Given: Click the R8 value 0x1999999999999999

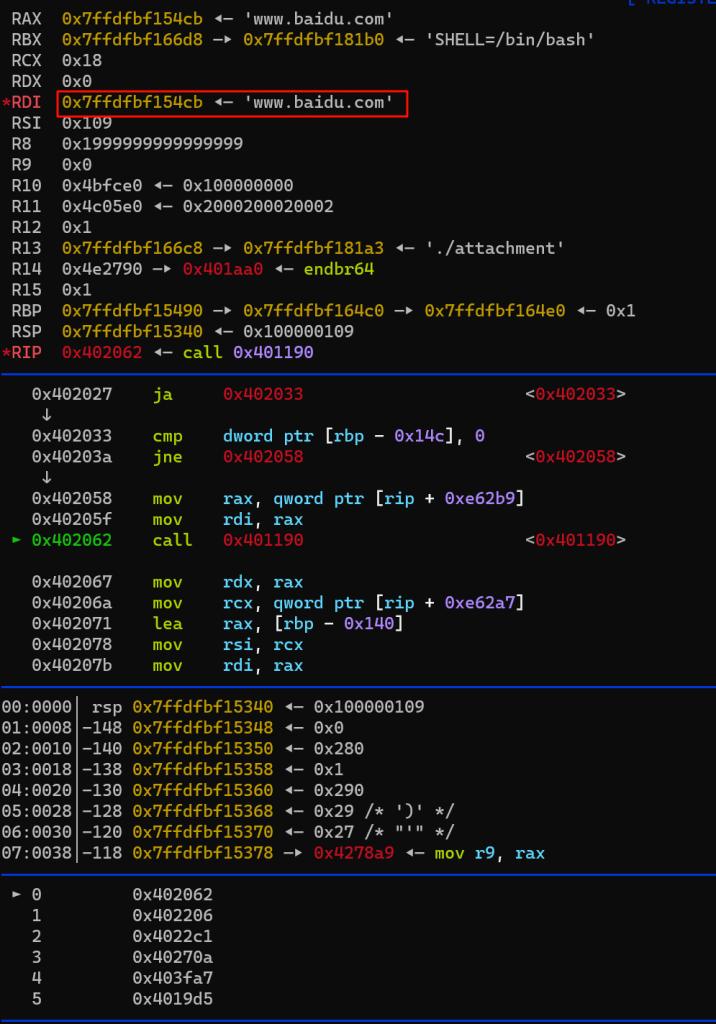Looking at the screenshot, I should click(x=152, y=143).
